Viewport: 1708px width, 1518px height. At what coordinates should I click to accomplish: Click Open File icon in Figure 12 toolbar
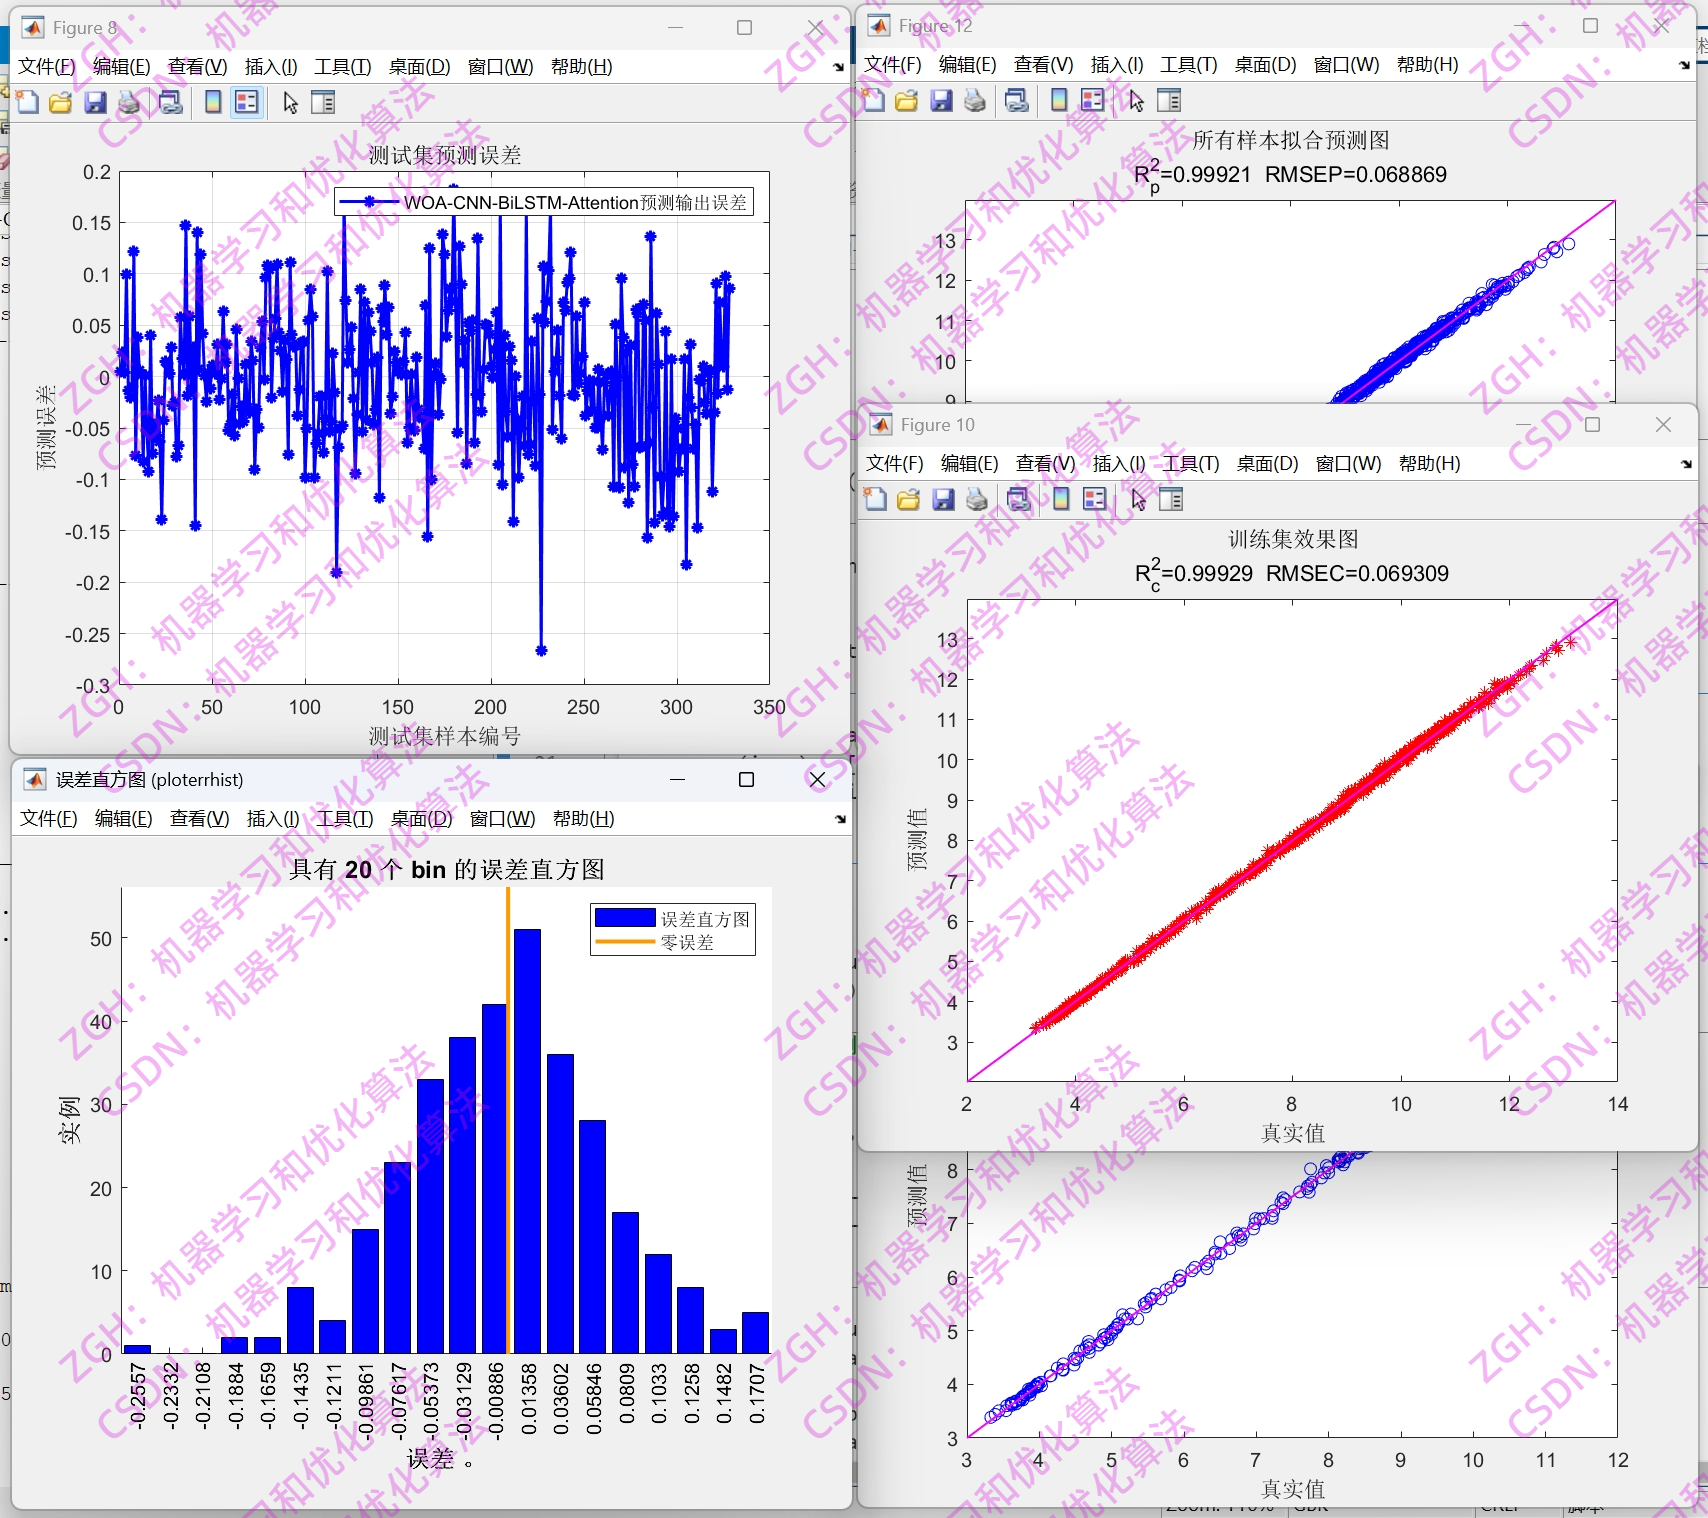click(907, 100)
